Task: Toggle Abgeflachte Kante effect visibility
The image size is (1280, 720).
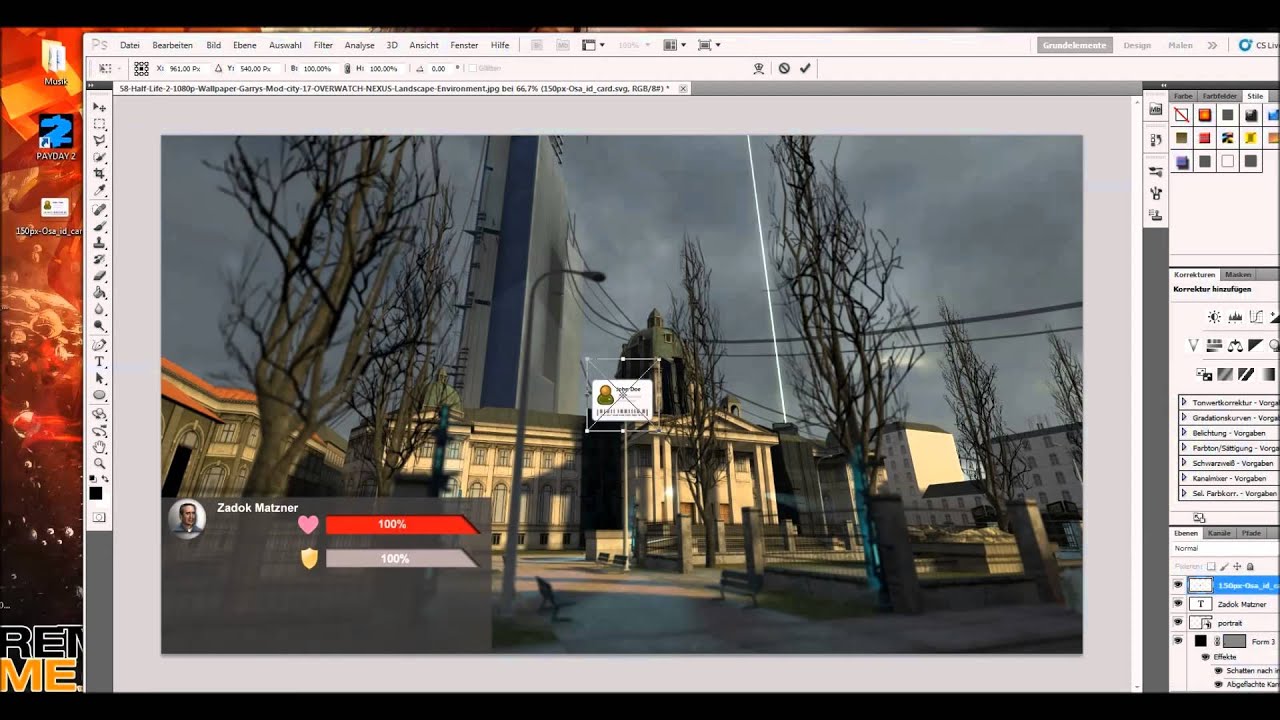Action: [1218, 685]
